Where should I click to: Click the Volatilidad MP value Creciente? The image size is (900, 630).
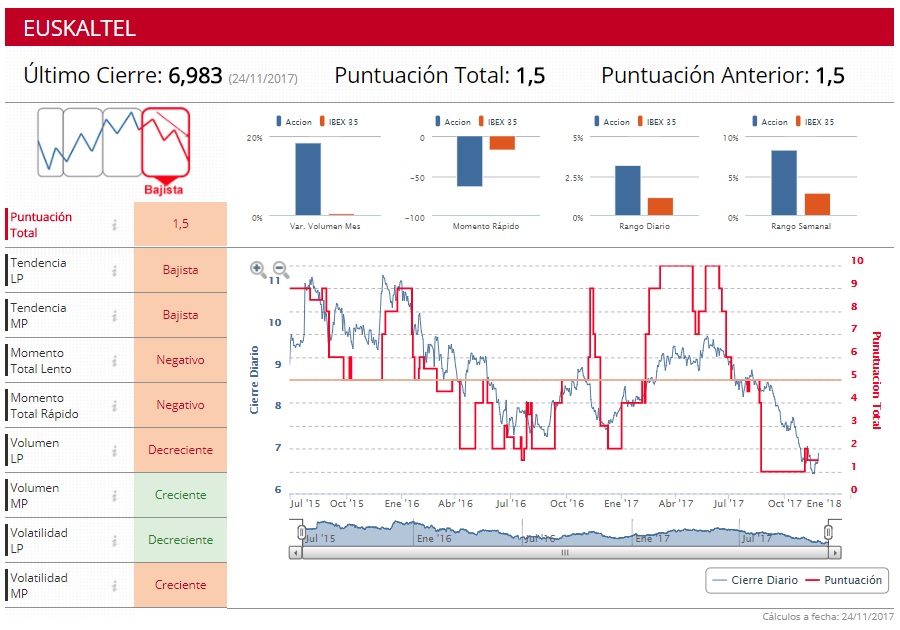coord(180,585)
